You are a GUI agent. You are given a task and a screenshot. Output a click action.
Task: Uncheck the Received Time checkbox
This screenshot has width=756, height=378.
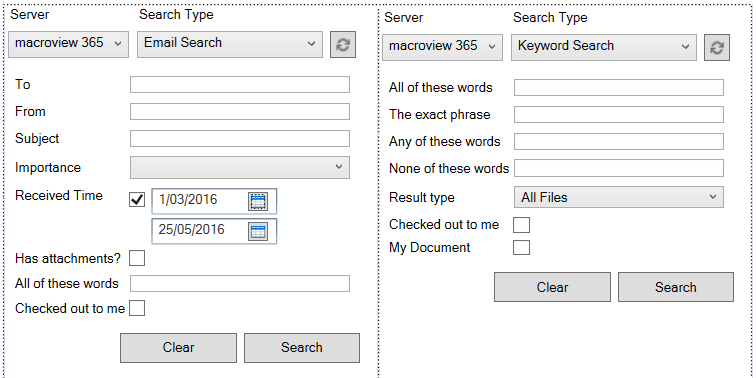pos(137,199)
